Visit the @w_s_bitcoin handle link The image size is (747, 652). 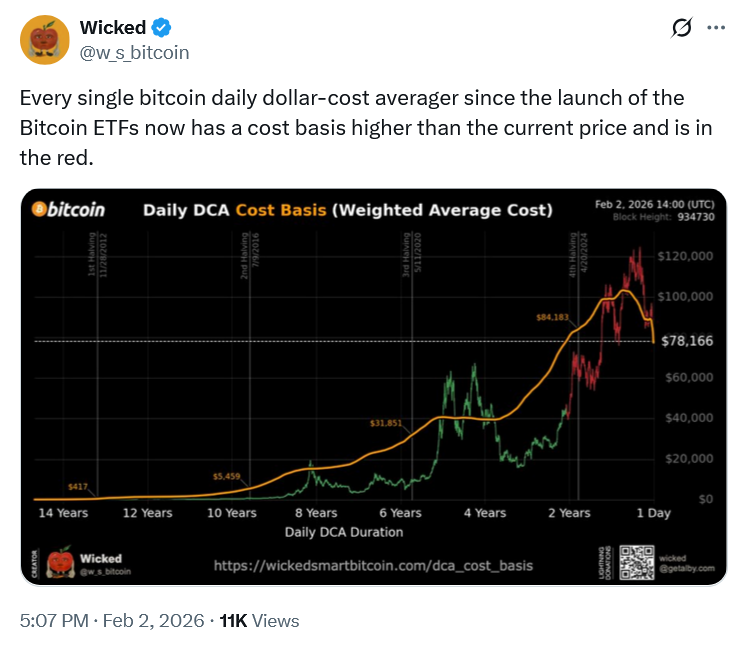tap(134, 52)
